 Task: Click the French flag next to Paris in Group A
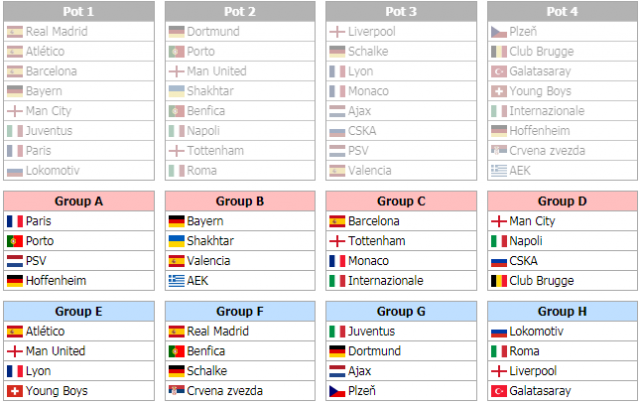tap(15, 221)
